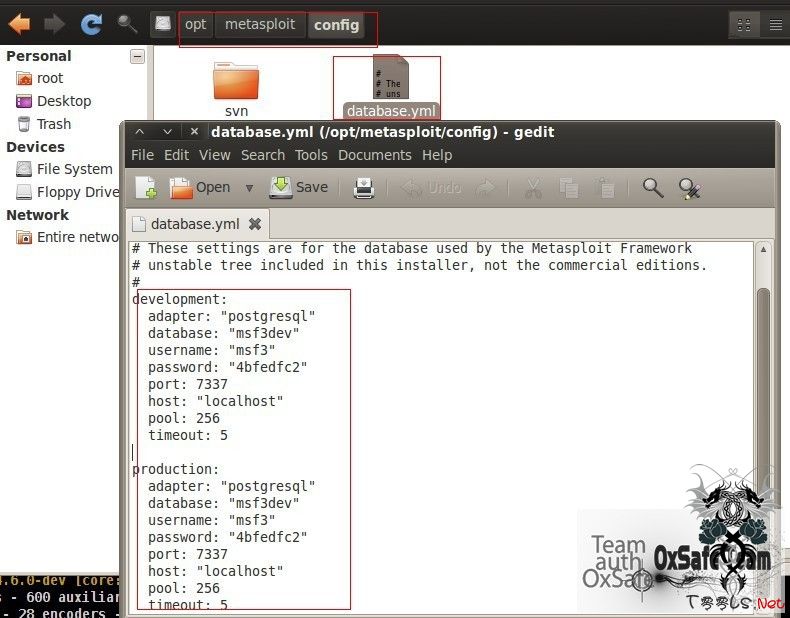Click the Open folder icon in gedit
The image size is (790, 618).
181,188
